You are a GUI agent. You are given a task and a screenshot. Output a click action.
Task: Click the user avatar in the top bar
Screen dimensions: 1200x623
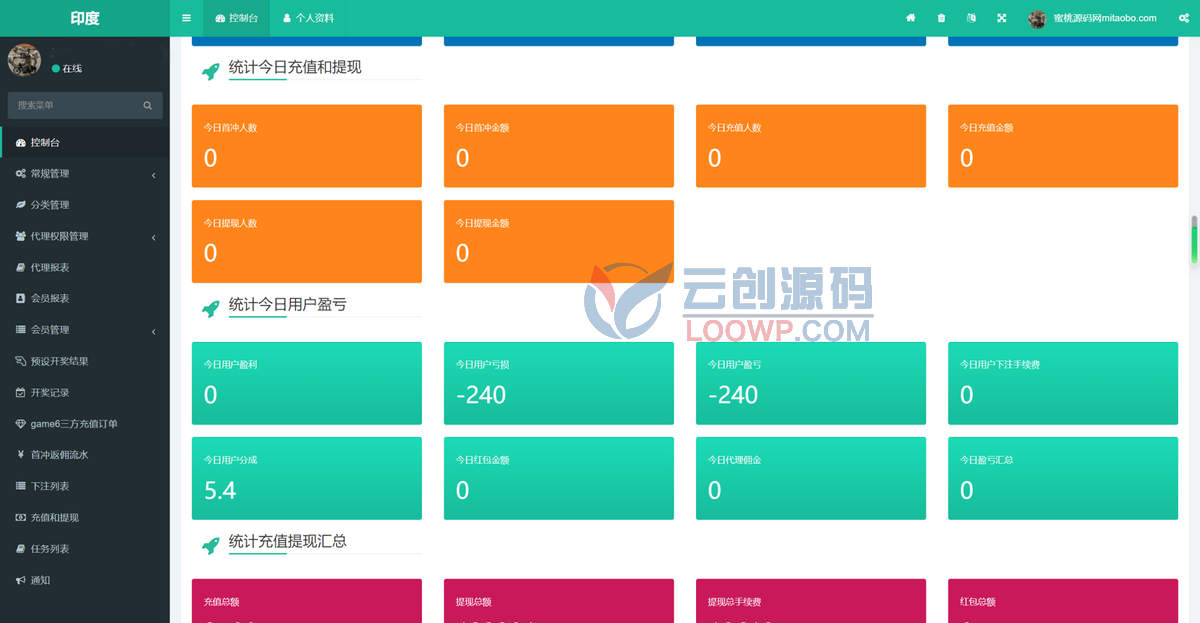1038,18
